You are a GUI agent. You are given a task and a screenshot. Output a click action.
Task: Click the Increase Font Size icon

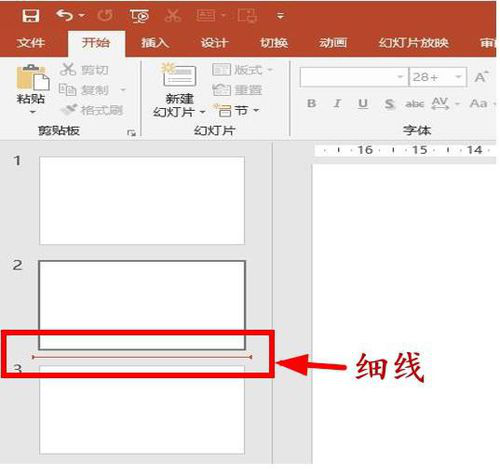(481, 77)
